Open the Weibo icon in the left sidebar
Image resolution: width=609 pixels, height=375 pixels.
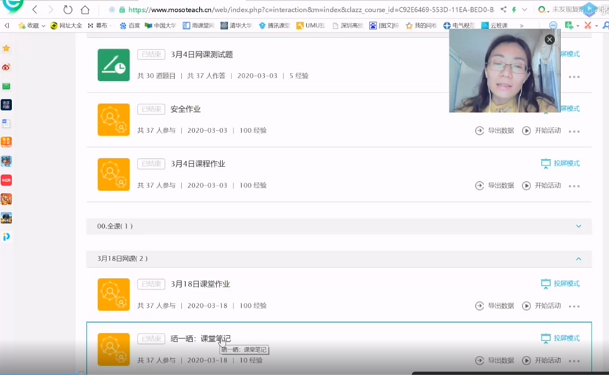pos(6,67)
